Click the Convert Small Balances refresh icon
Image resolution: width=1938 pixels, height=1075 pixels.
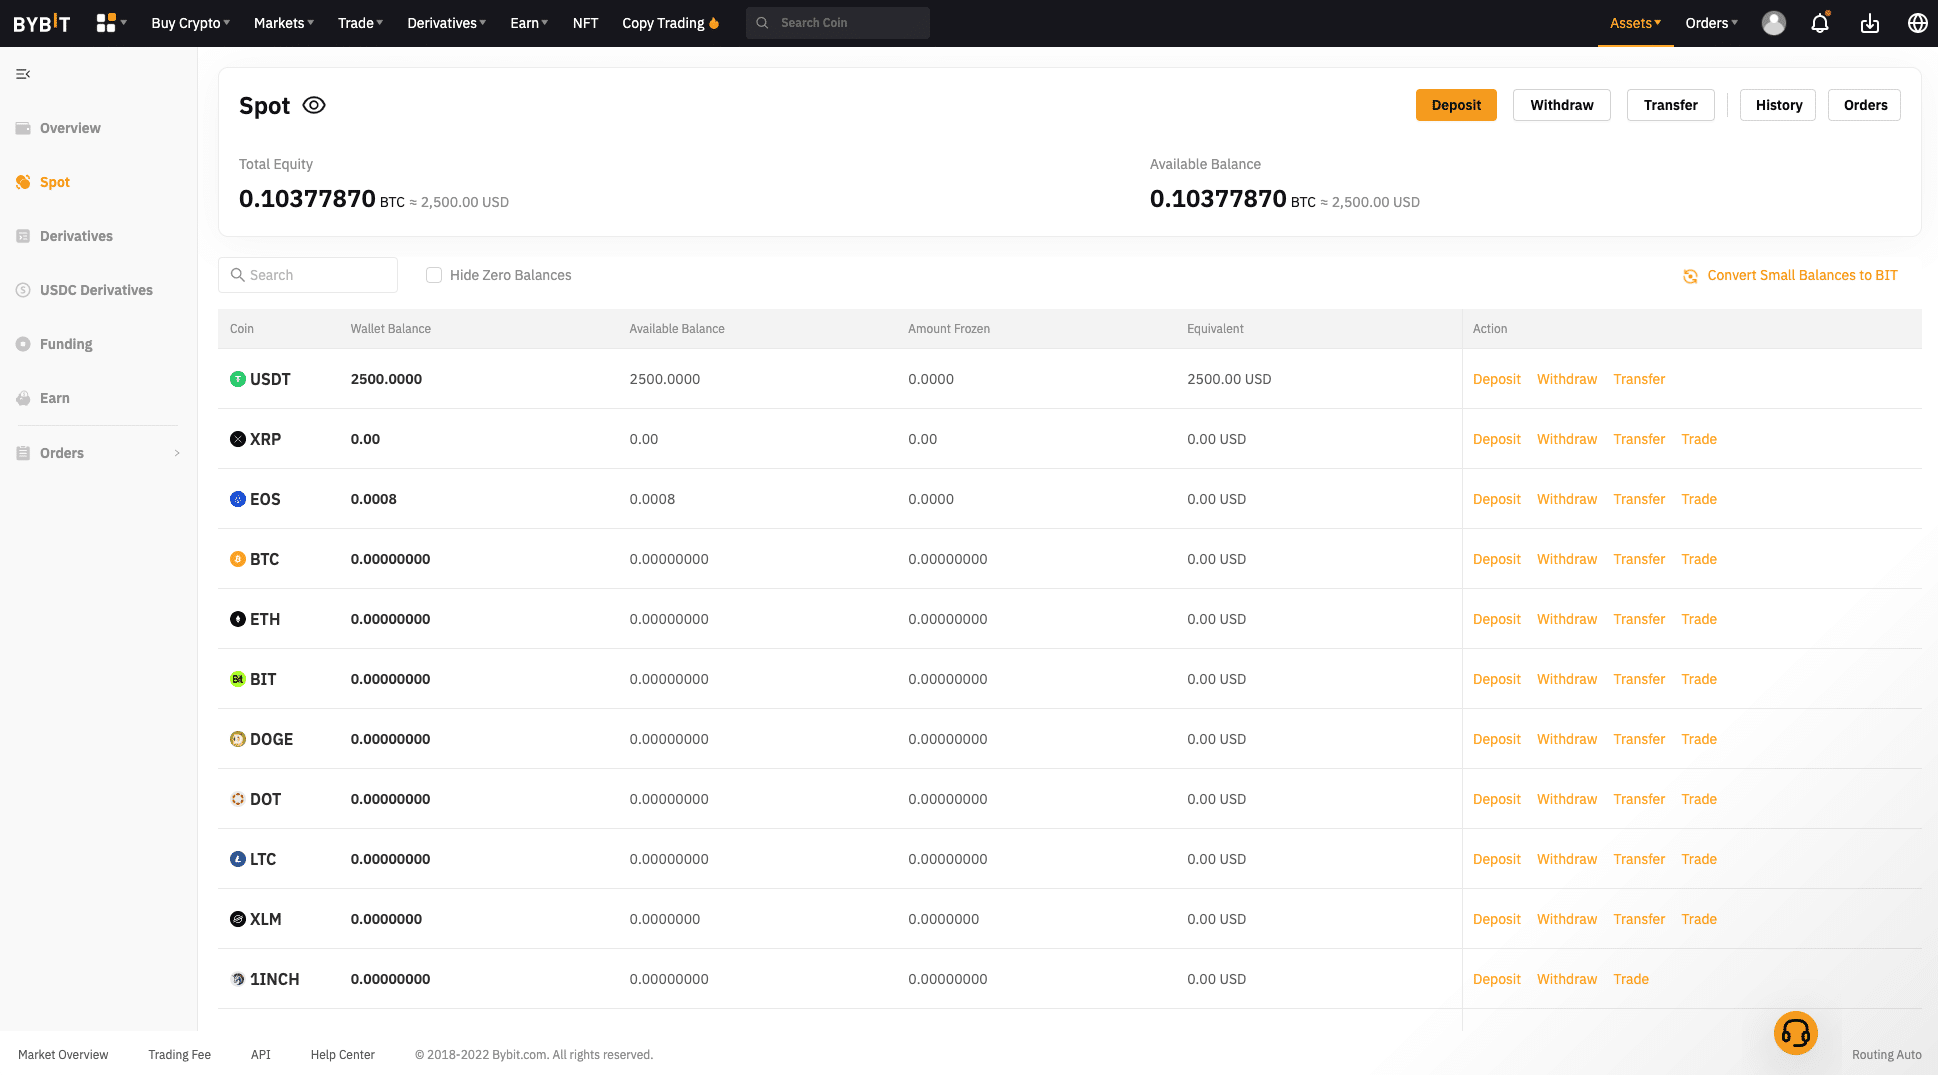coord(1690,276)
